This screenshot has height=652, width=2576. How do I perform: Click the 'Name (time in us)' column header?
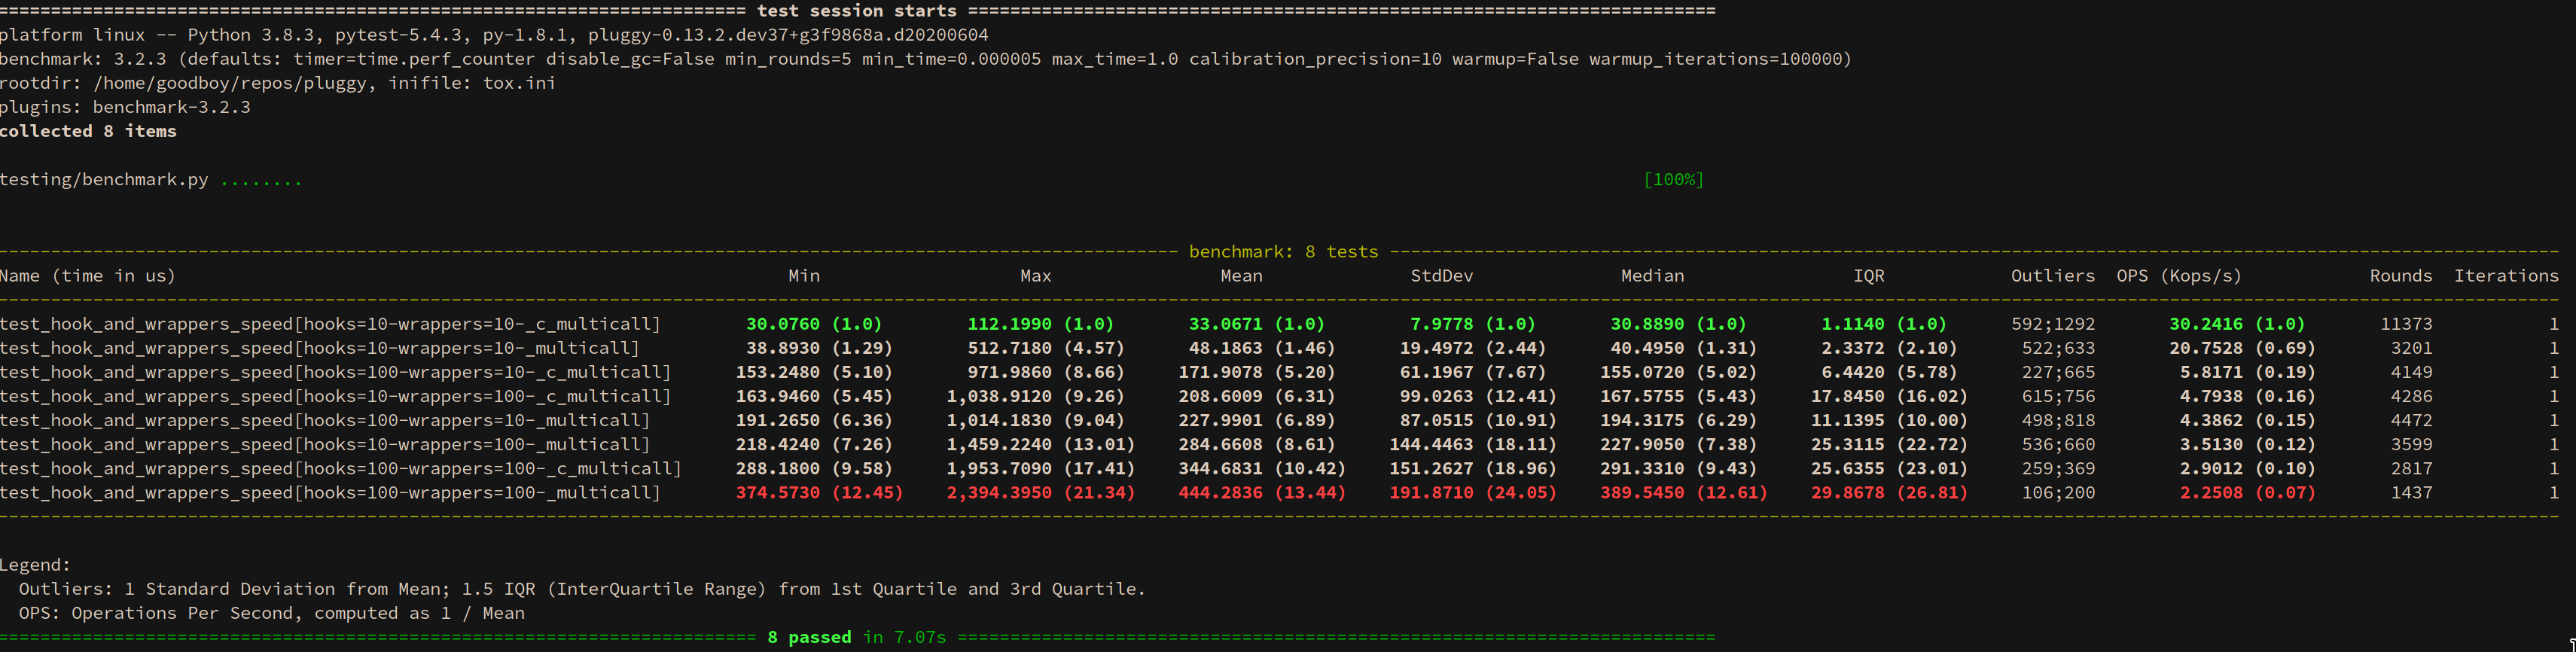click(88, 276)
